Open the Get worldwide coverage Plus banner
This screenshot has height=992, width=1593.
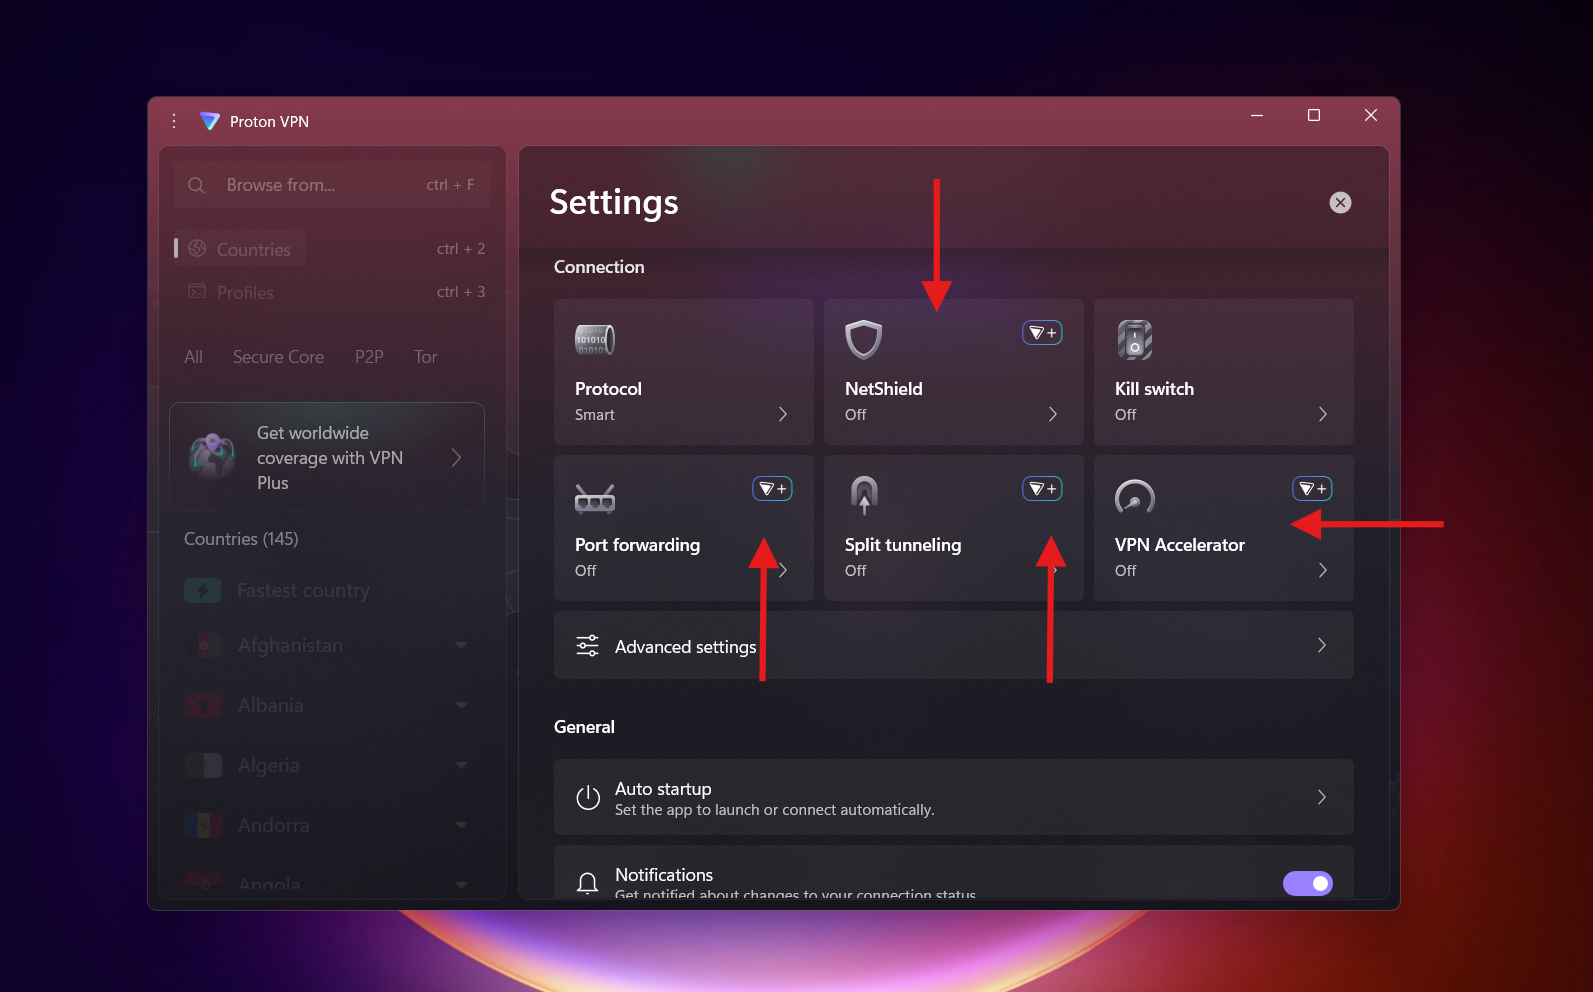[327, 457]
